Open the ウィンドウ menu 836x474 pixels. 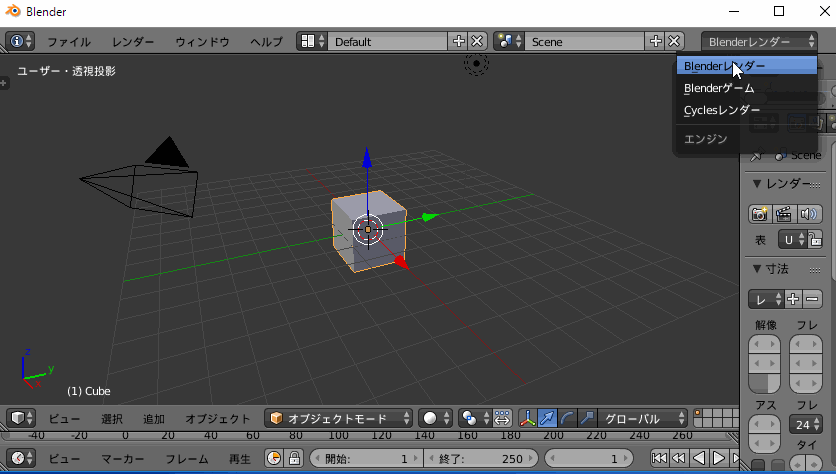click(x=202, y=42)
